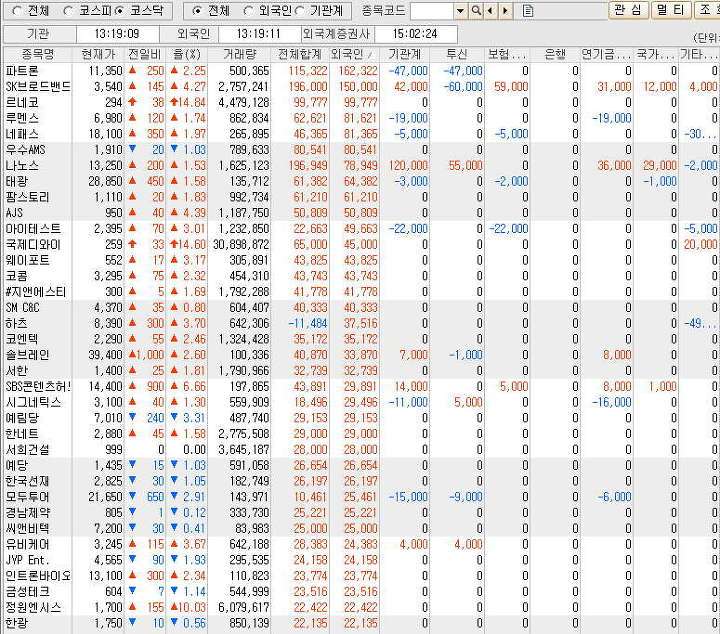The width and height of the screenshot is (720, 634).
Task: Select stock row 코엔텍
Action: [360, 339]
